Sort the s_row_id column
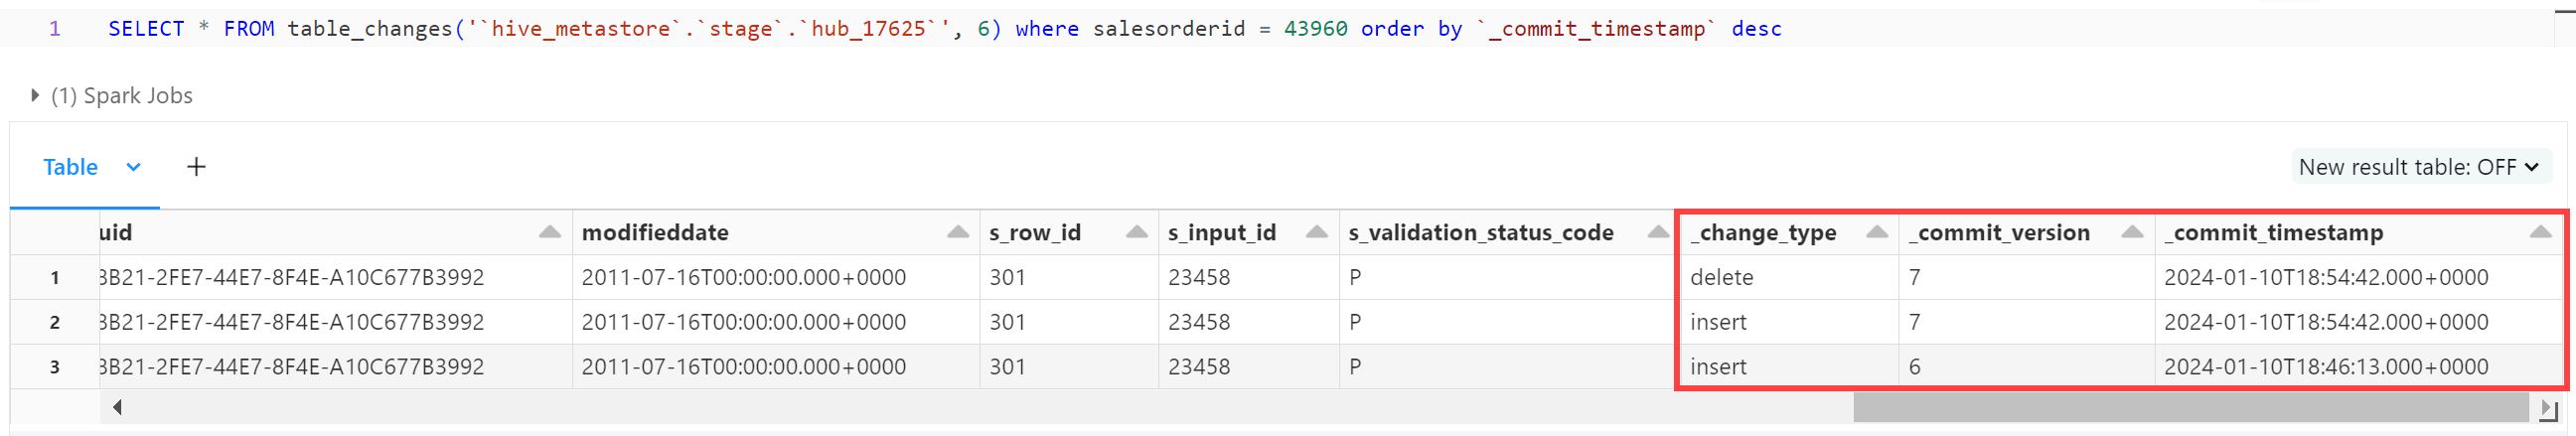The height and width of the screenshot is (436, 2576). [1136, 232]
